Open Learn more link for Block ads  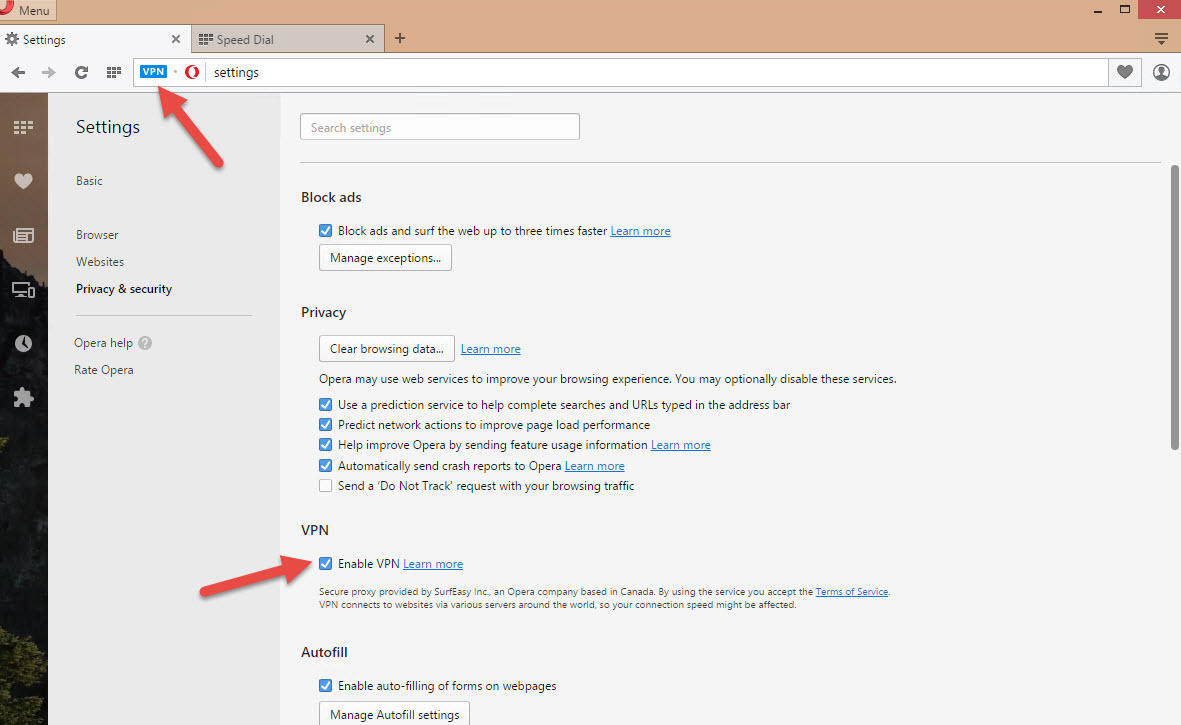pos(640,231)
